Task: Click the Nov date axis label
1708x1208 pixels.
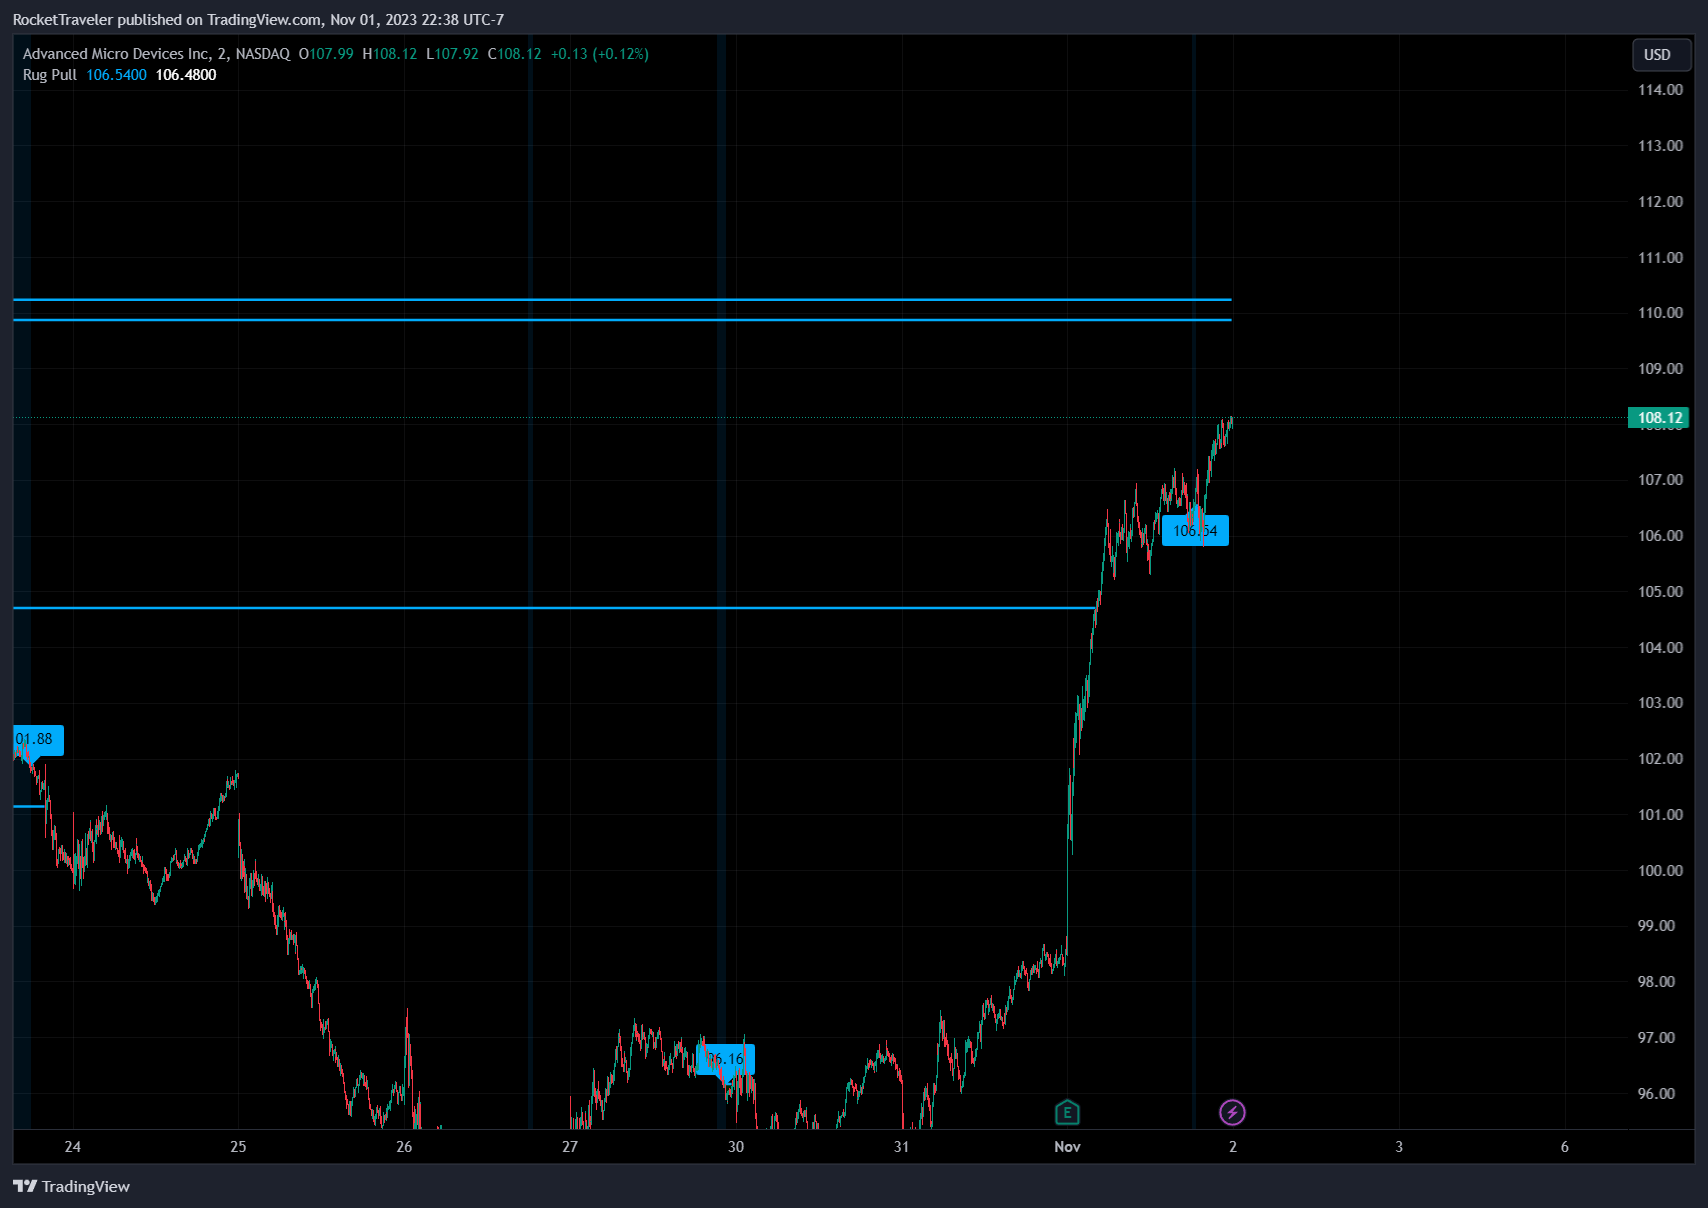Action: click(x=1067, y=1147)
